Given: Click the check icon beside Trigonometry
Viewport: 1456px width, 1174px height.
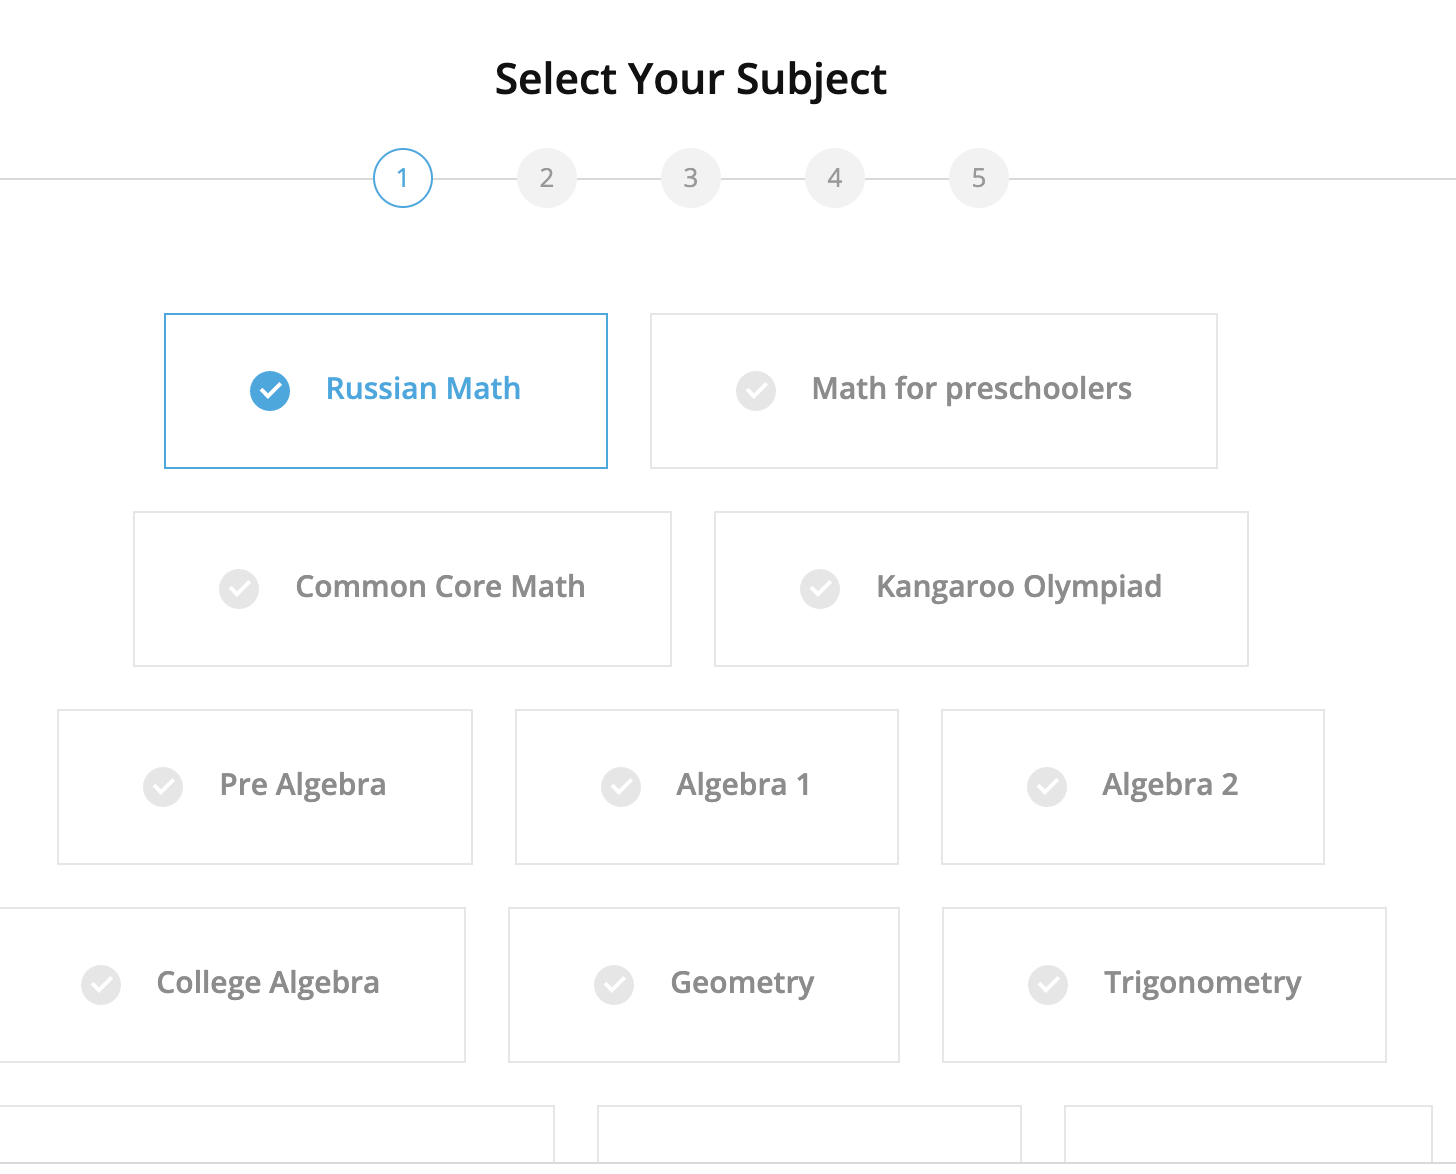Looking at the screenshot, I should pos(1048,985).
